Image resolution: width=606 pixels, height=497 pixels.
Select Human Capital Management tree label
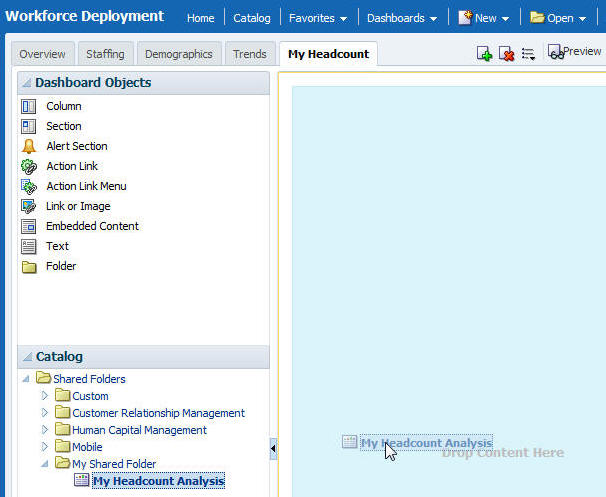[140, 430]
